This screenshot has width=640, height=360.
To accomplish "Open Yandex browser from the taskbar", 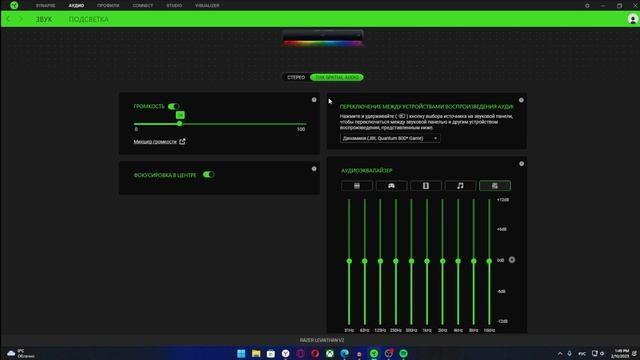I will pos(285,353).
